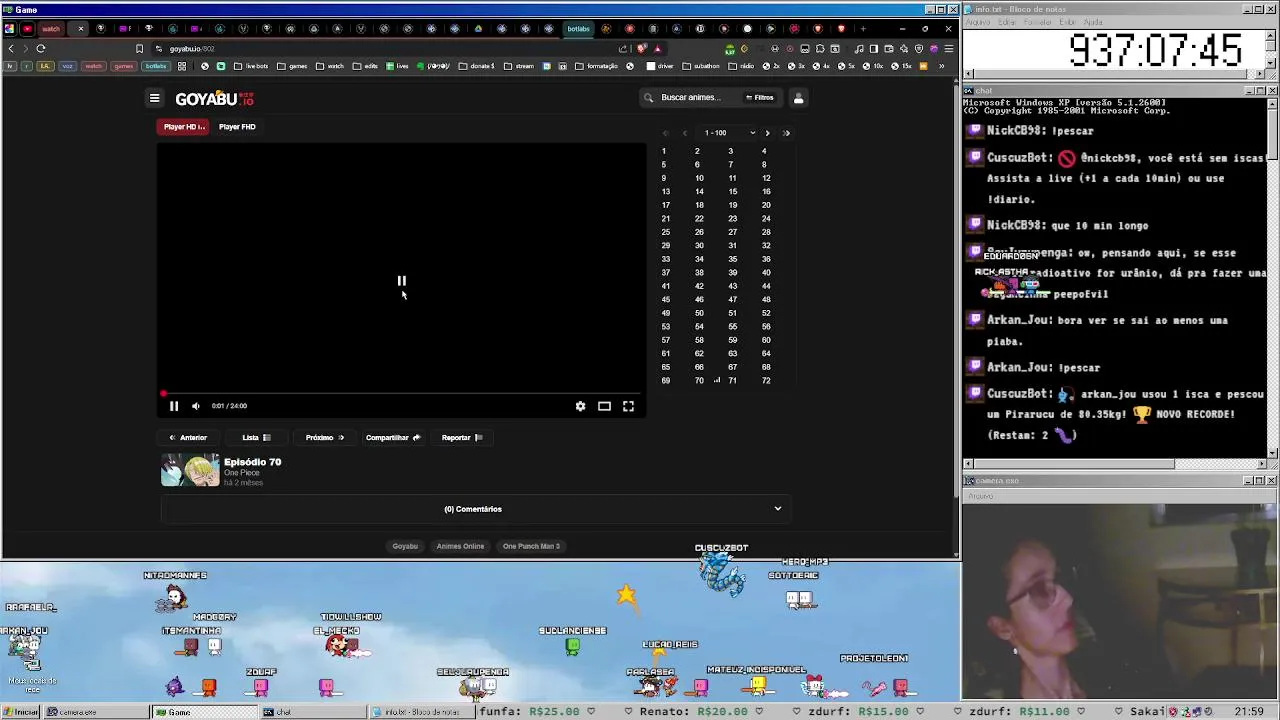Click the center pause overlay on video
This screenshot has width=1280, height=720.
click(x=401, y=281)
